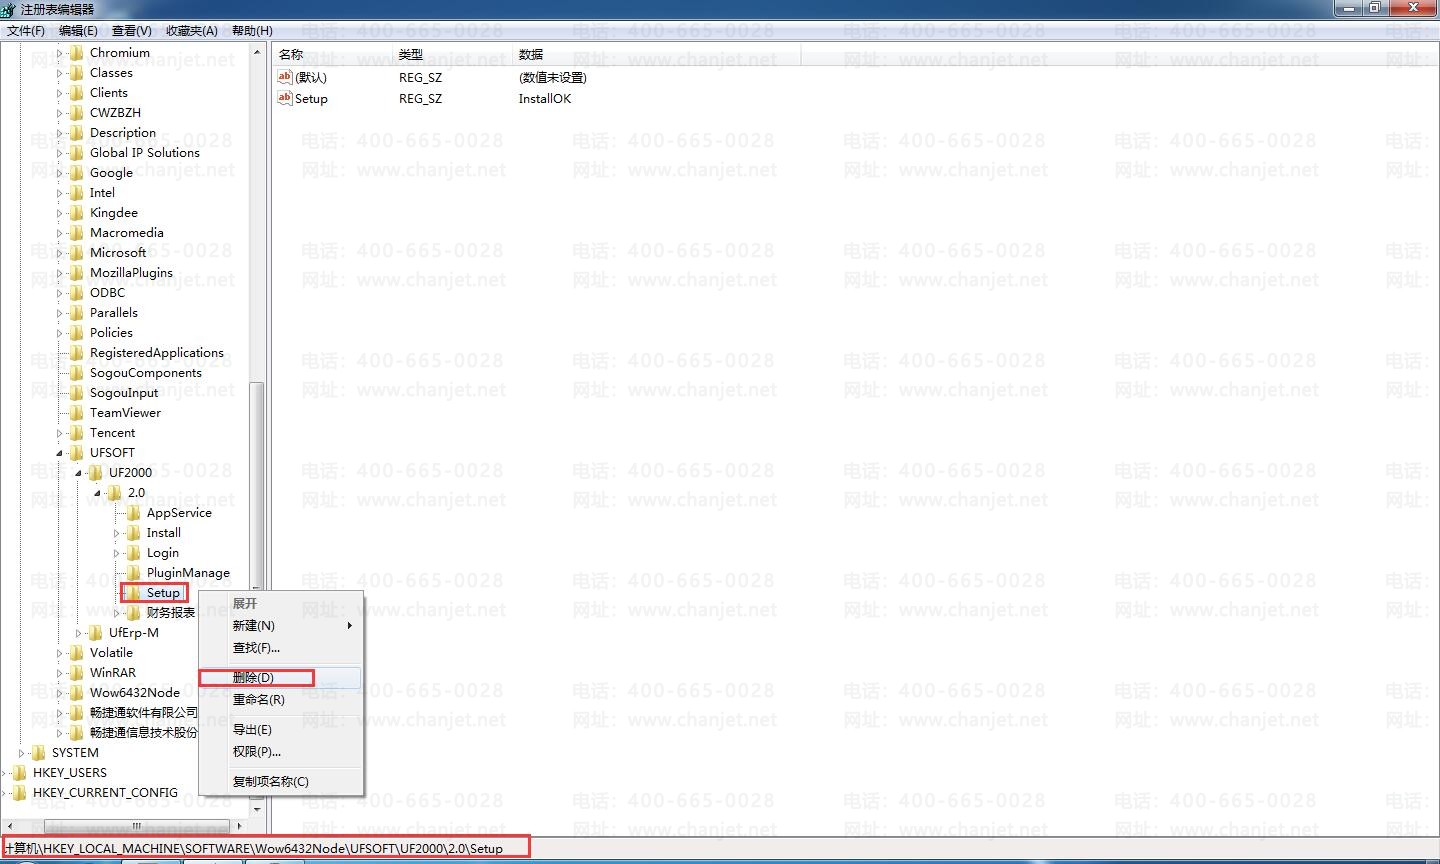The image size is (1440, 864).
Task: Expand the Microsoft tree node
Action: tap(60, 253)
